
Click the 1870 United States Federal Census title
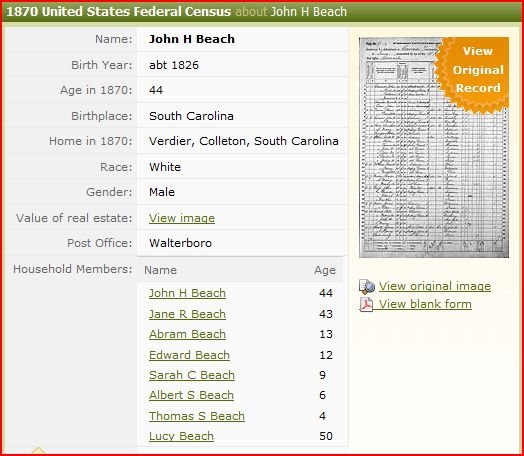[119, 12]
